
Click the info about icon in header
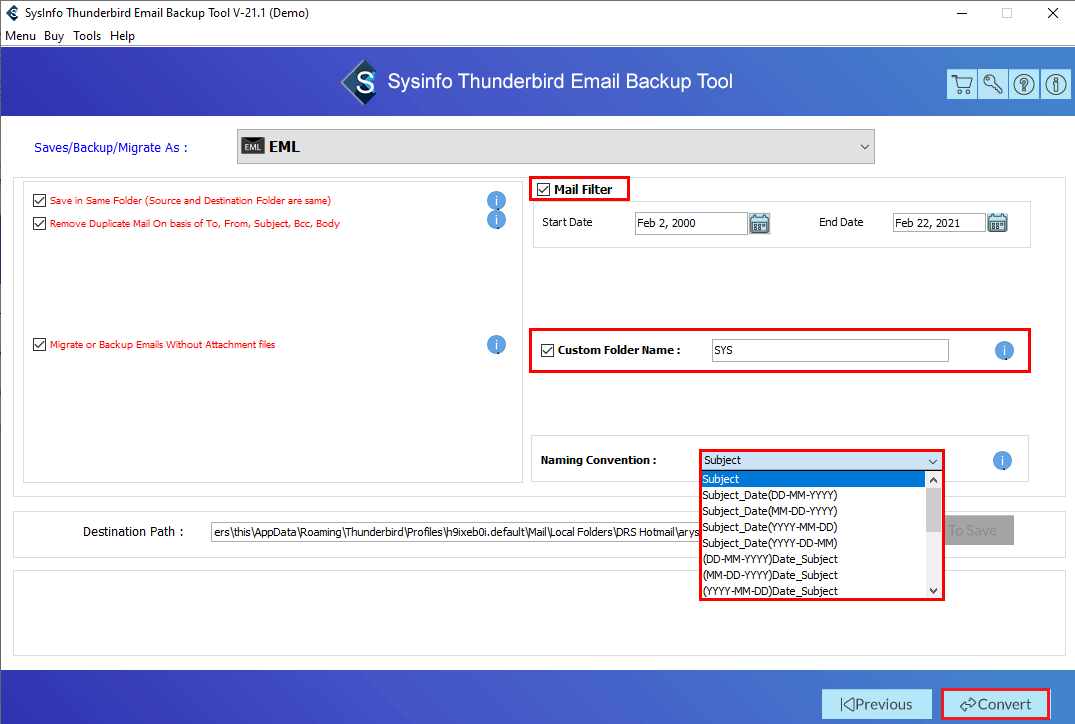(x=1056, y=85)
